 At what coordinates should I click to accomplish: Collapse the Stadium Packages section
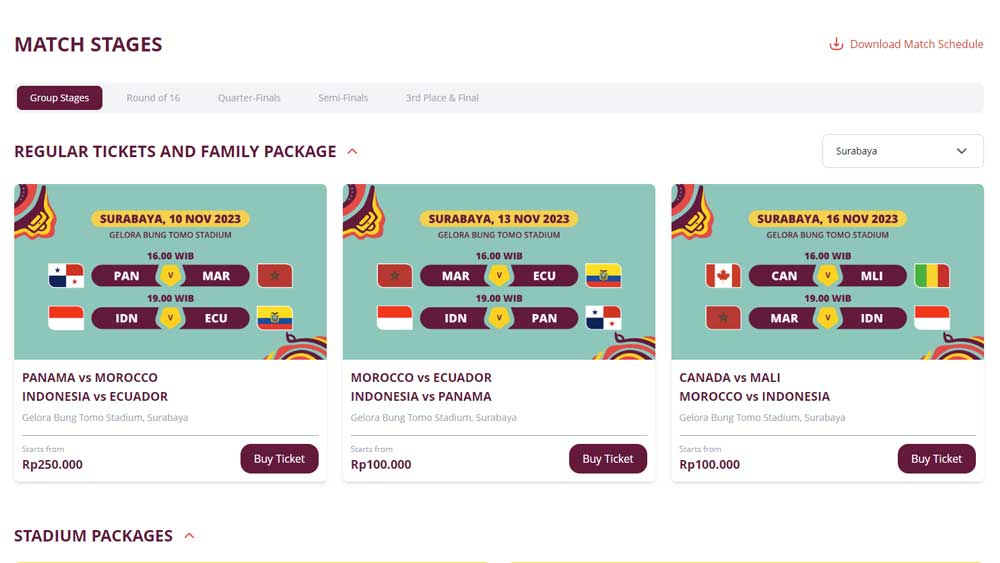[x=189, y=536]
